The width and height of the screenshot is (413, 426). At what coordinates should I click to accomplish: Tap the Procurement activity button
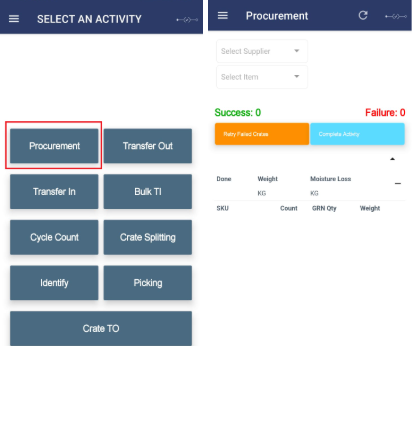[x=54, y=146]
